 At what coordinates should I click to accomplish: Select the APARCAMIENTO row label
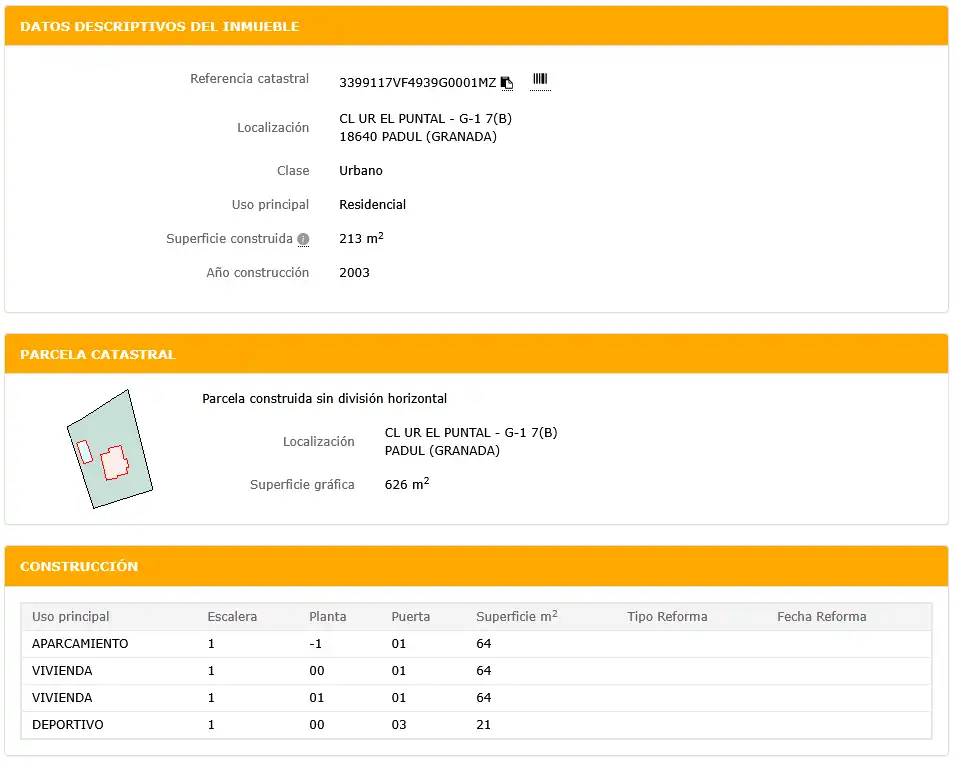80,644
